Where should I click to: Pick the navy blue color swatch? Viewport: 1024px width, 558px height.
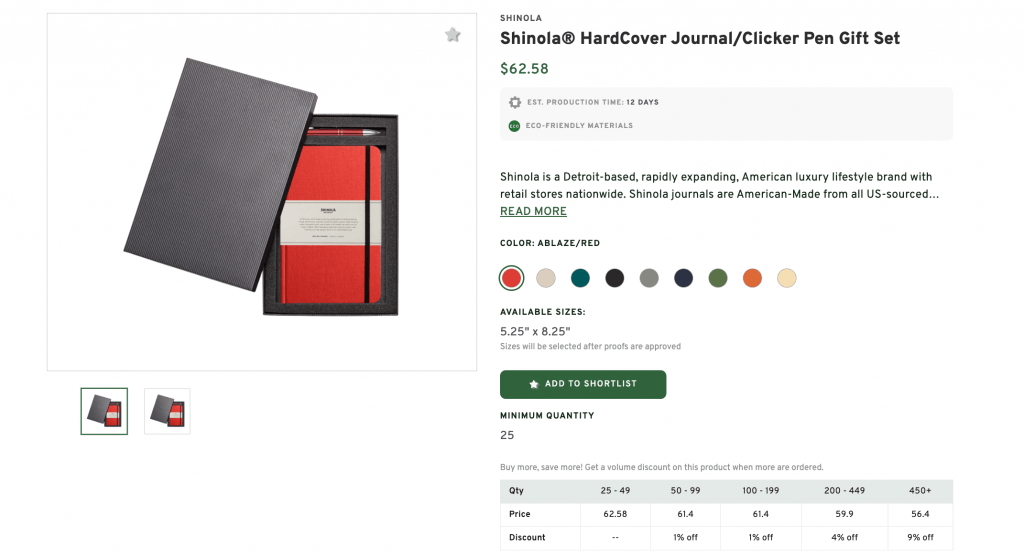(684, 278)
